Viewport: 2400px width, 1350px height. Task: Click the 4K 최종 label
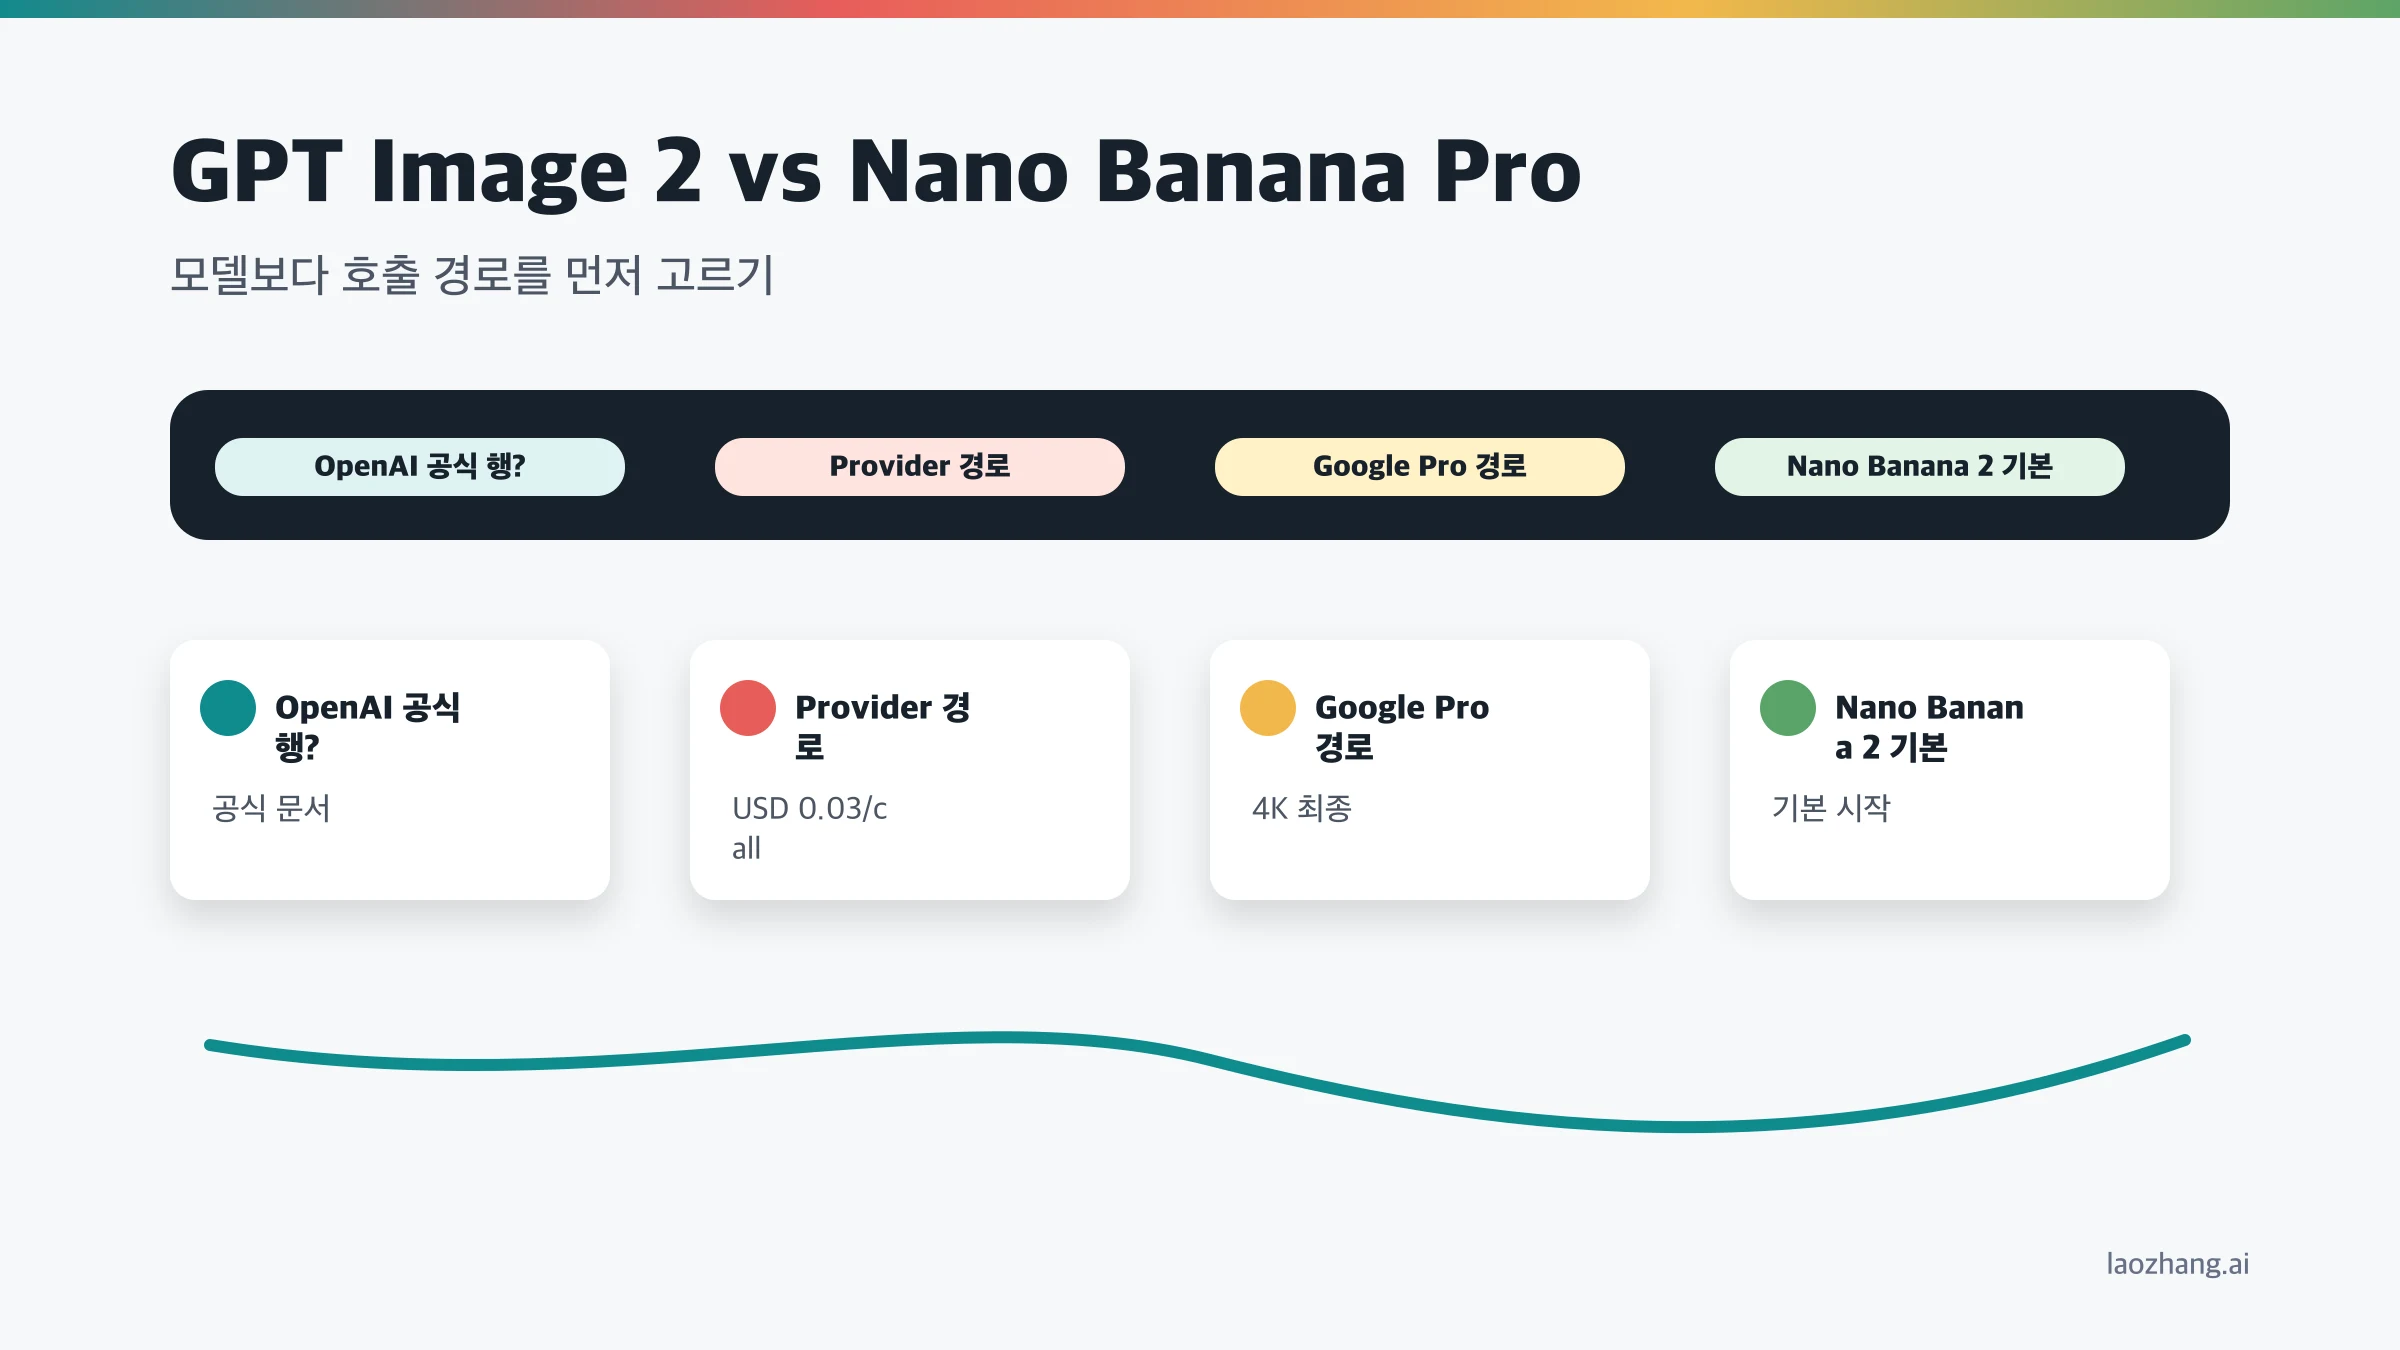pyautogui.click(x=1301, y=808)
